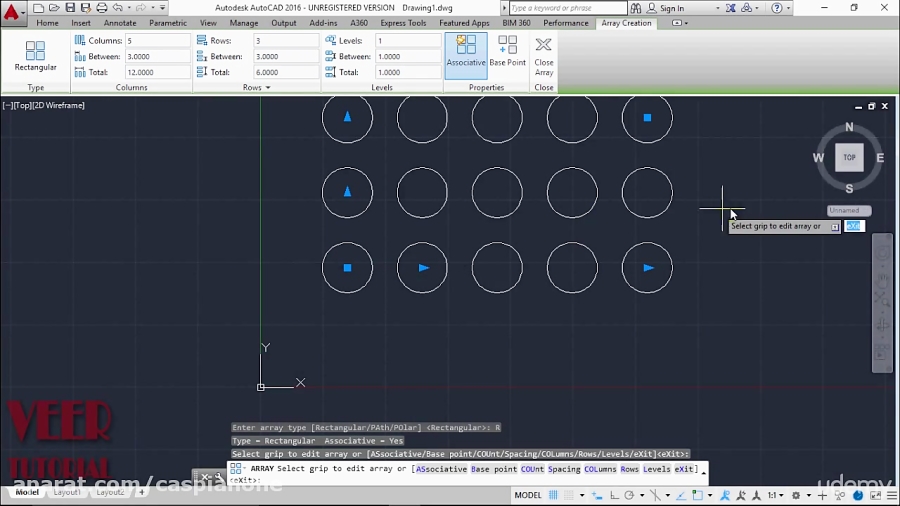Open the Home ribbon tab

tap(47, 23)
